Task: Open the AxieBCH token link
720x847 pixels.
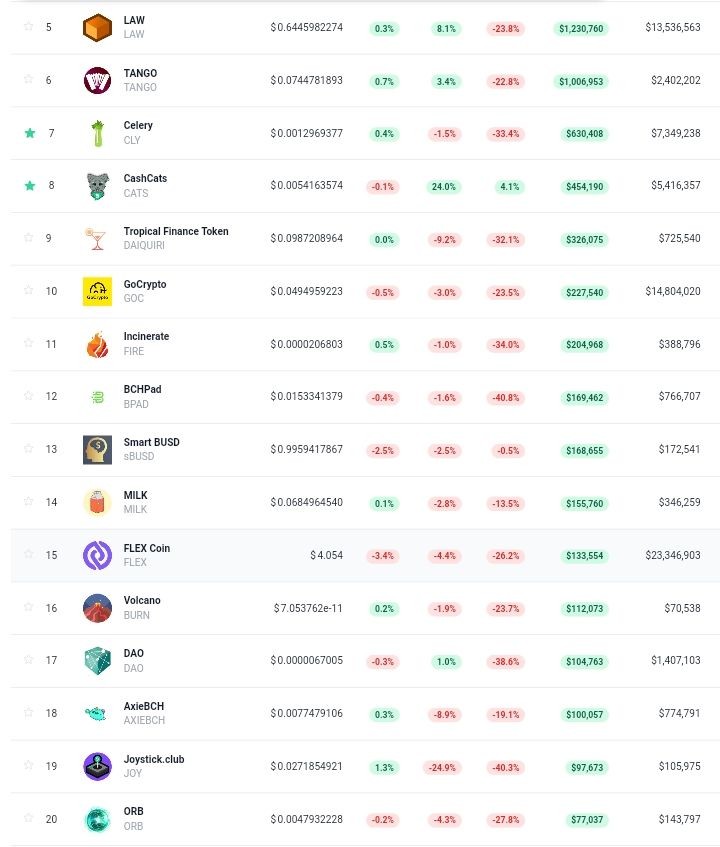Action: point(144,706)
